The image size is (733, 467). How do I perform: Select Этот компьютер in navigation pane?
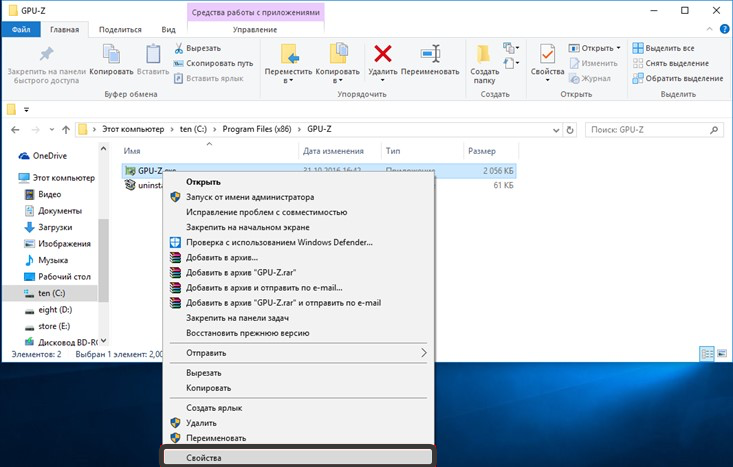(x=56, y=178)
